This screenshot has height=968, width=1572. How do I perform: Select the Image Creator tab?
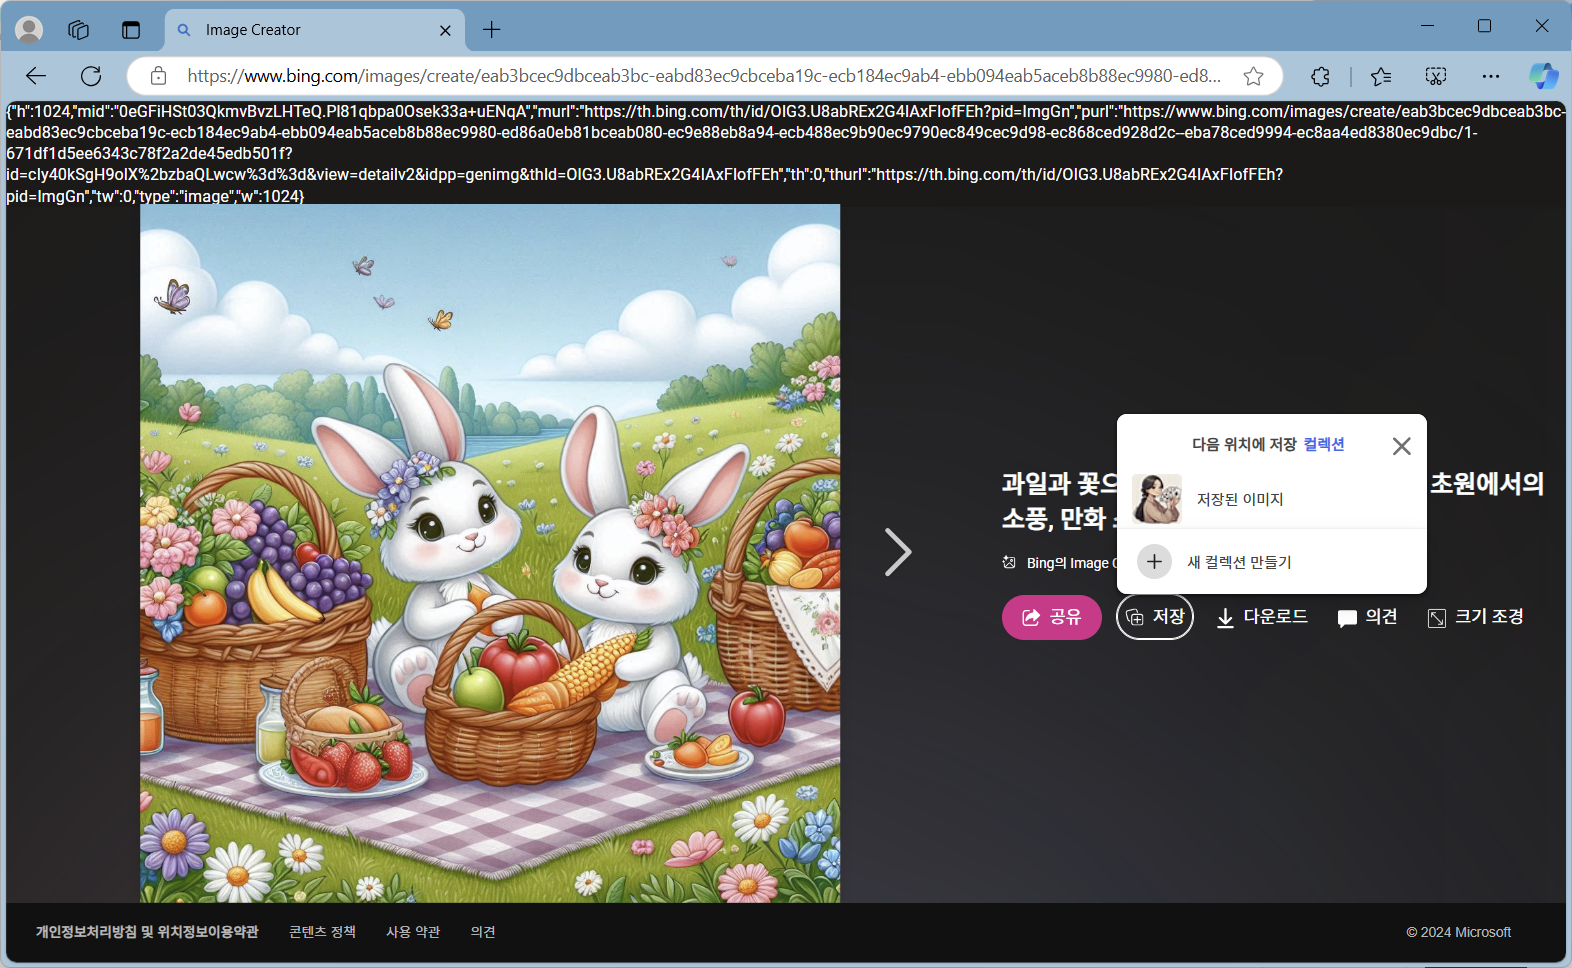tap(314, 30)
